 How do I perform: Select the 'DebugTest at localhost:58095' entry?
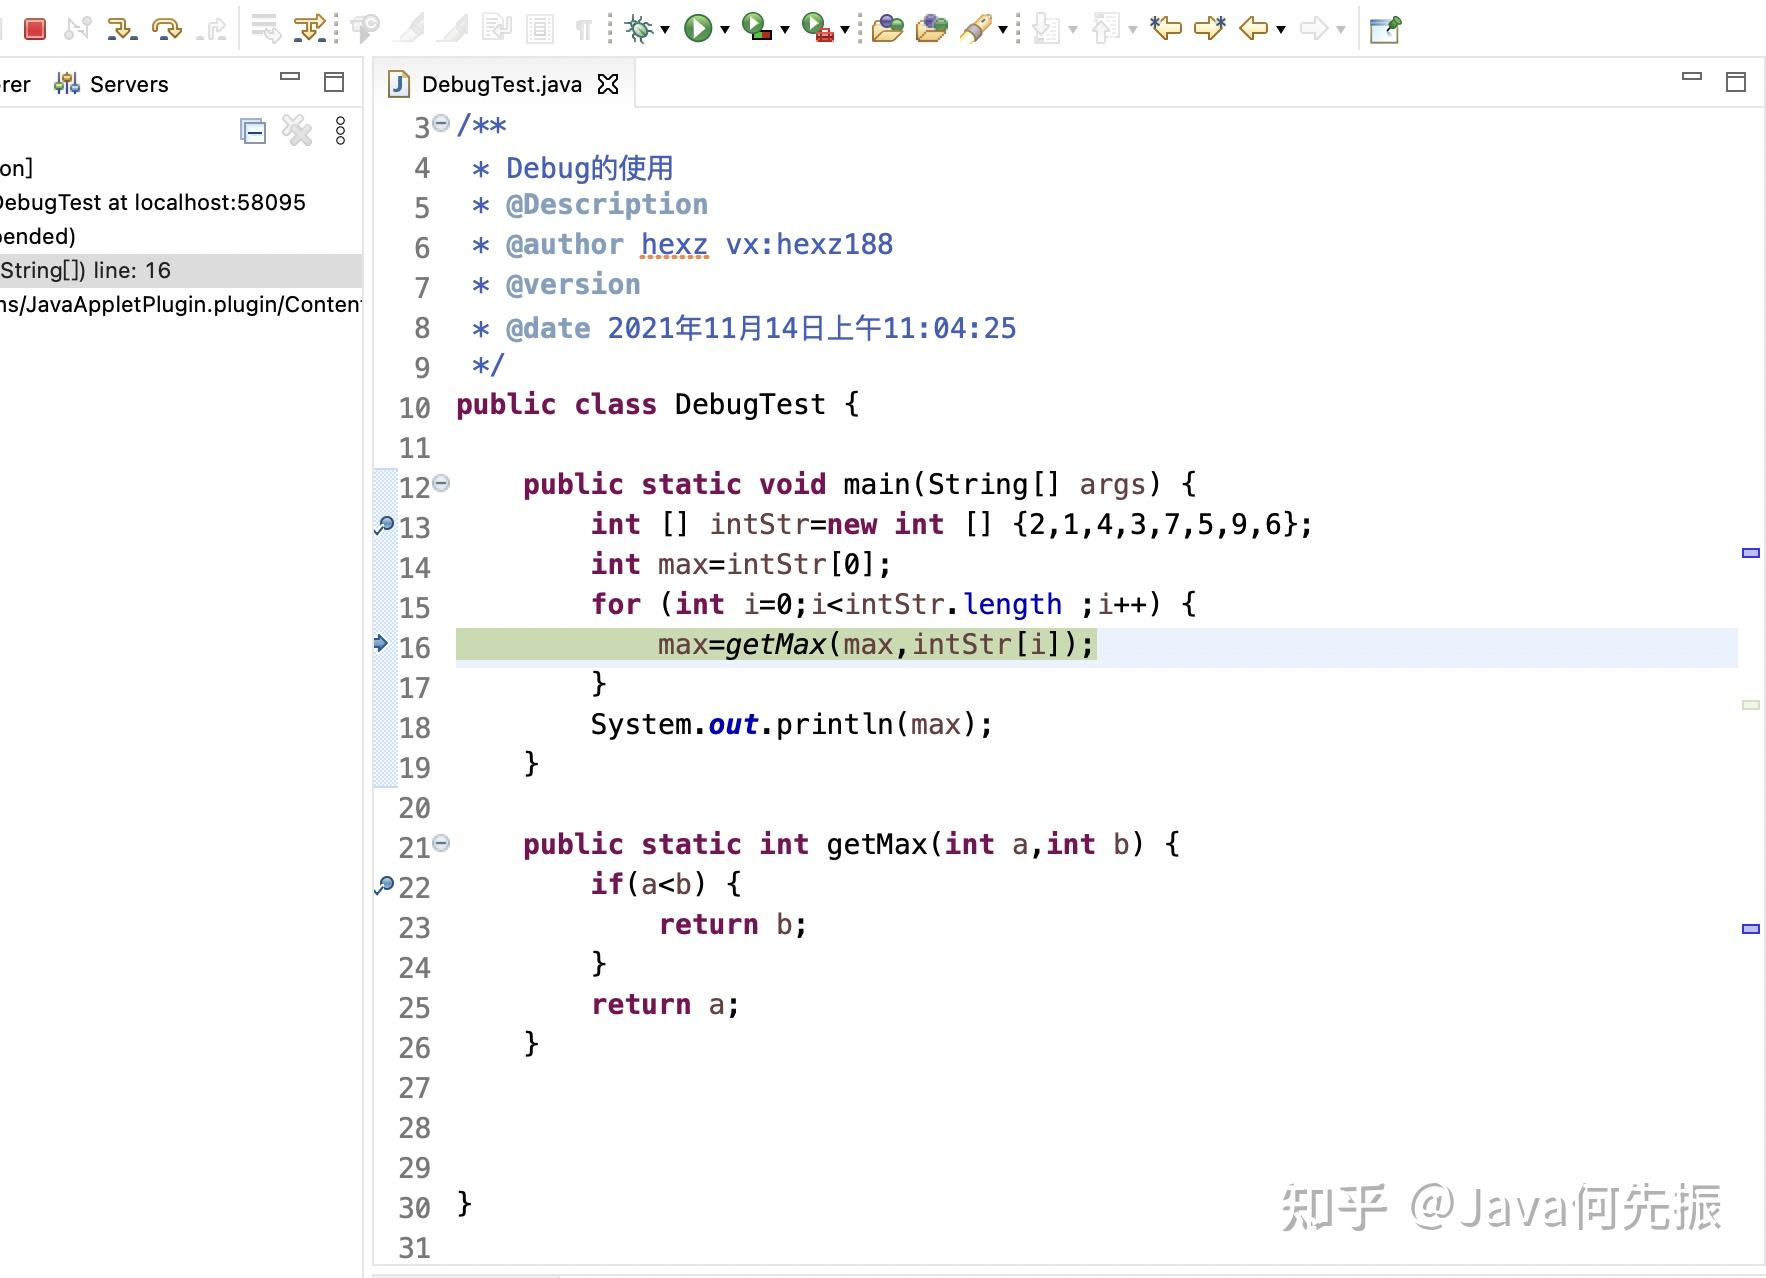pos(151,202)
